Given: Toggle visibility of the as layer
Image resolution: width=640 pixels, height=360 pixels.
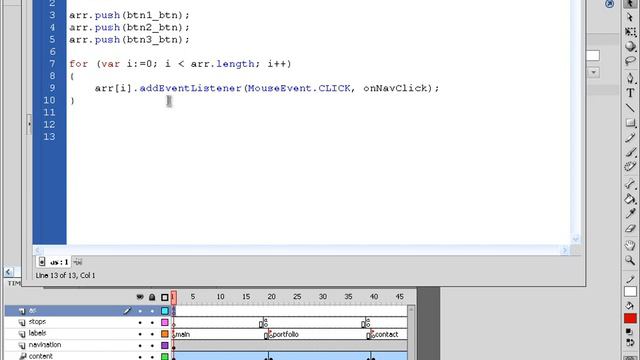Looking at the screenshot, I should coord(140,311).
